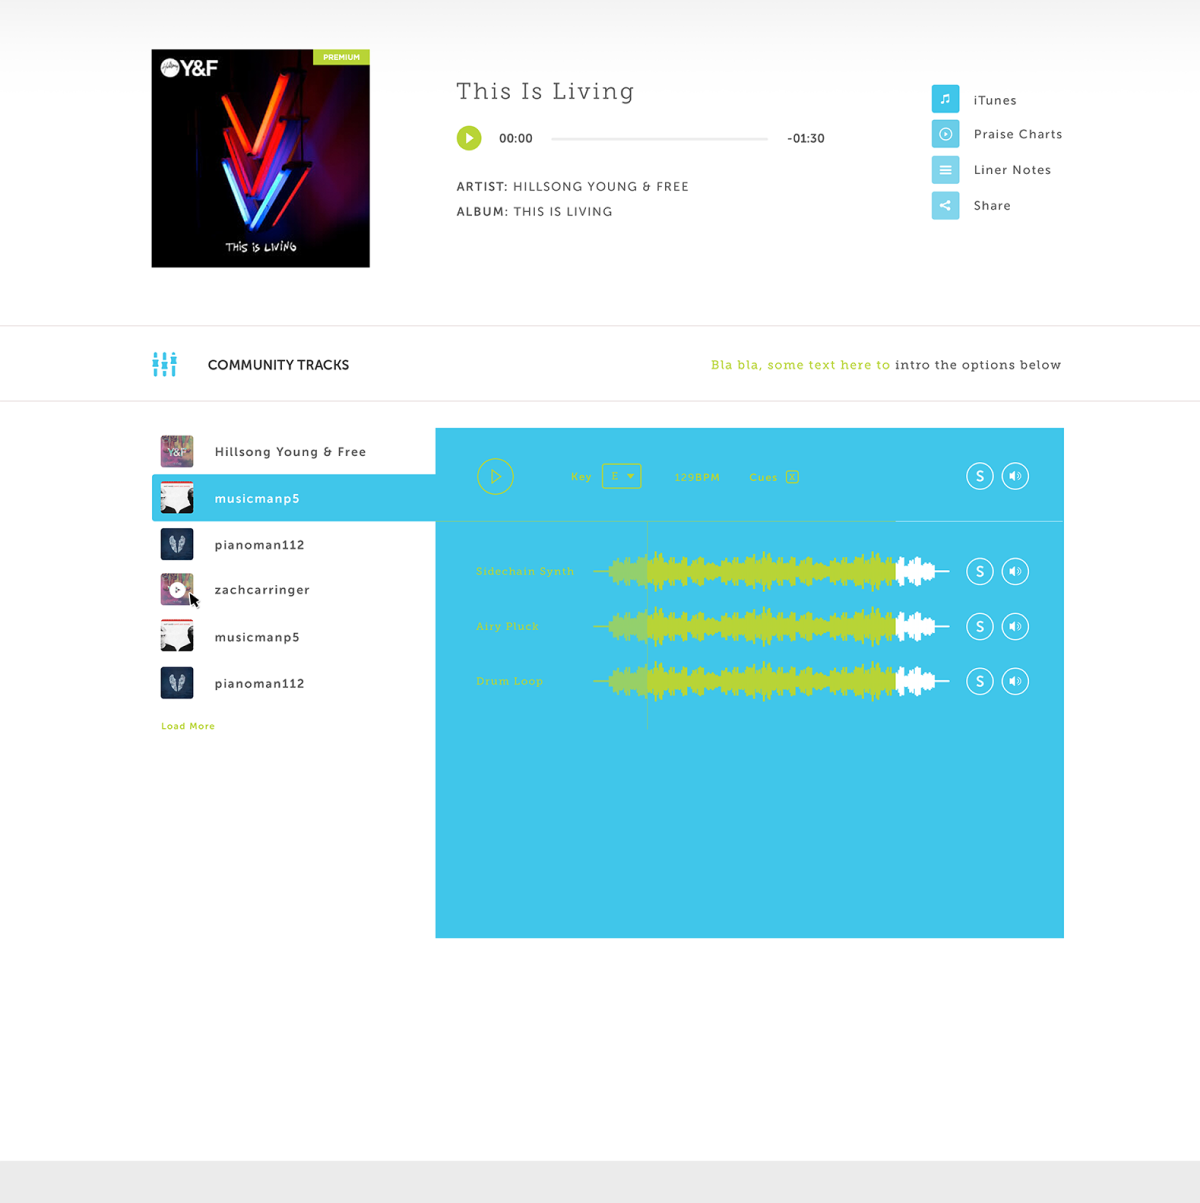Open the Liner Notes link text

(1012, 170)
